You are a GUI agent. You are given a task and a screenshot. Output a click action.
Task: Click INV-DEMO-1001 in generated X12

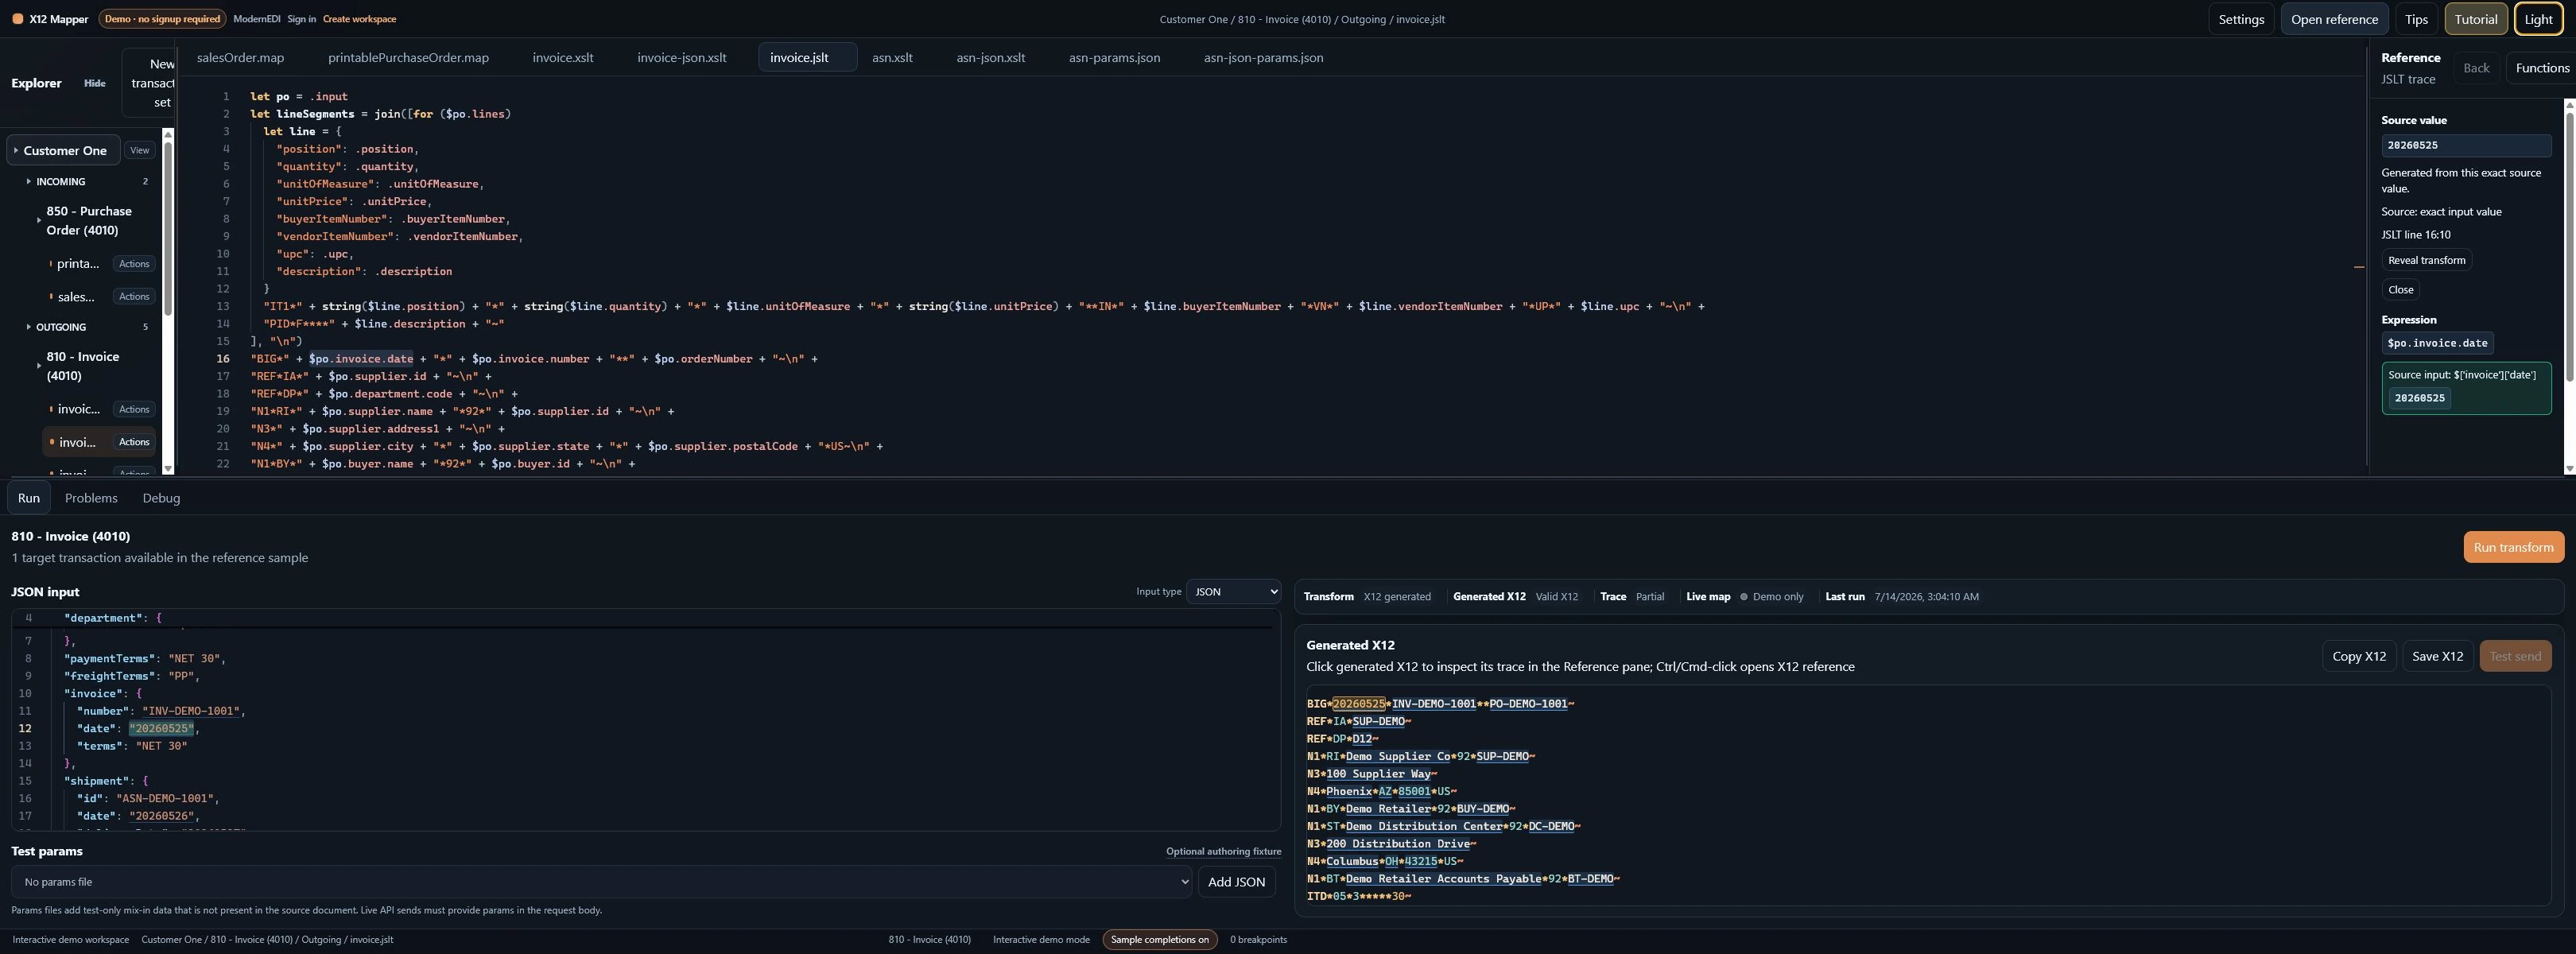point(1434,704)
